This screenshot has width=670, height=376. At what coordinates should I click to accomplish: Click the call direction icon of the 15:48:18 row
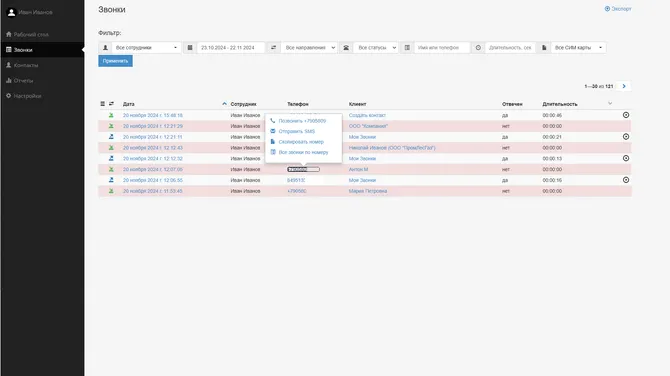point(111,115)
